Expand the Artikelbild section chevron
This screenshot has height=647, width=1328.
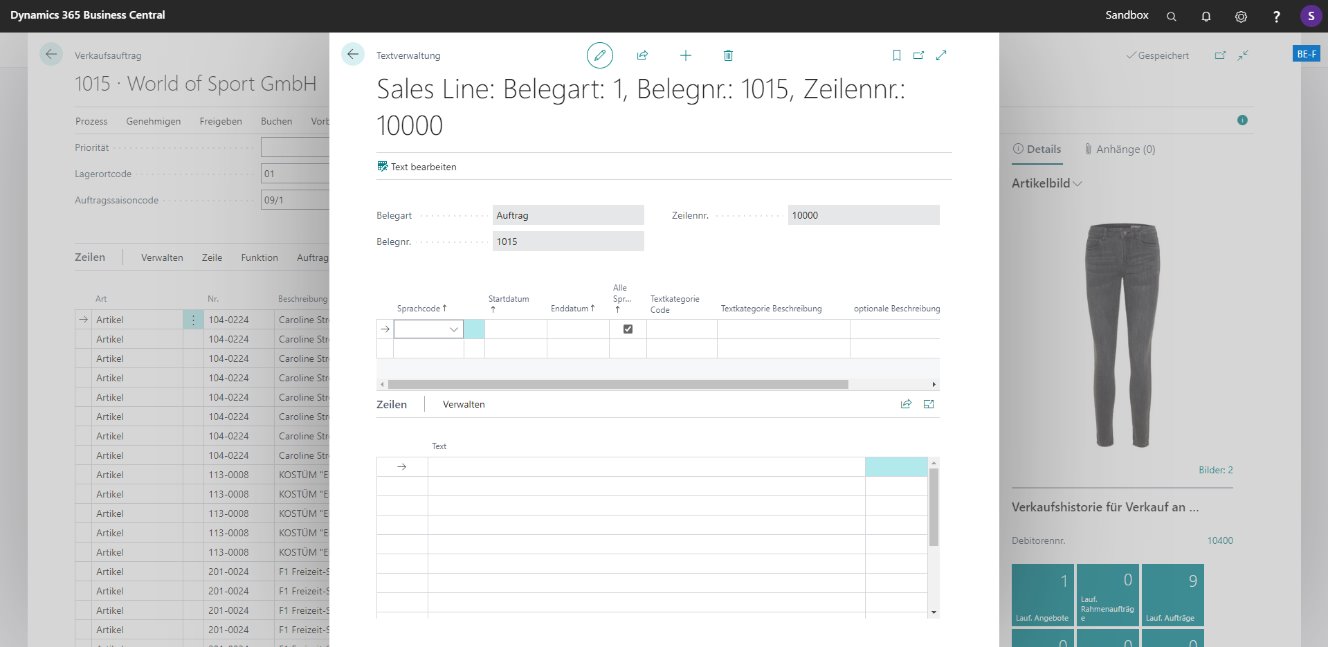1077,184
